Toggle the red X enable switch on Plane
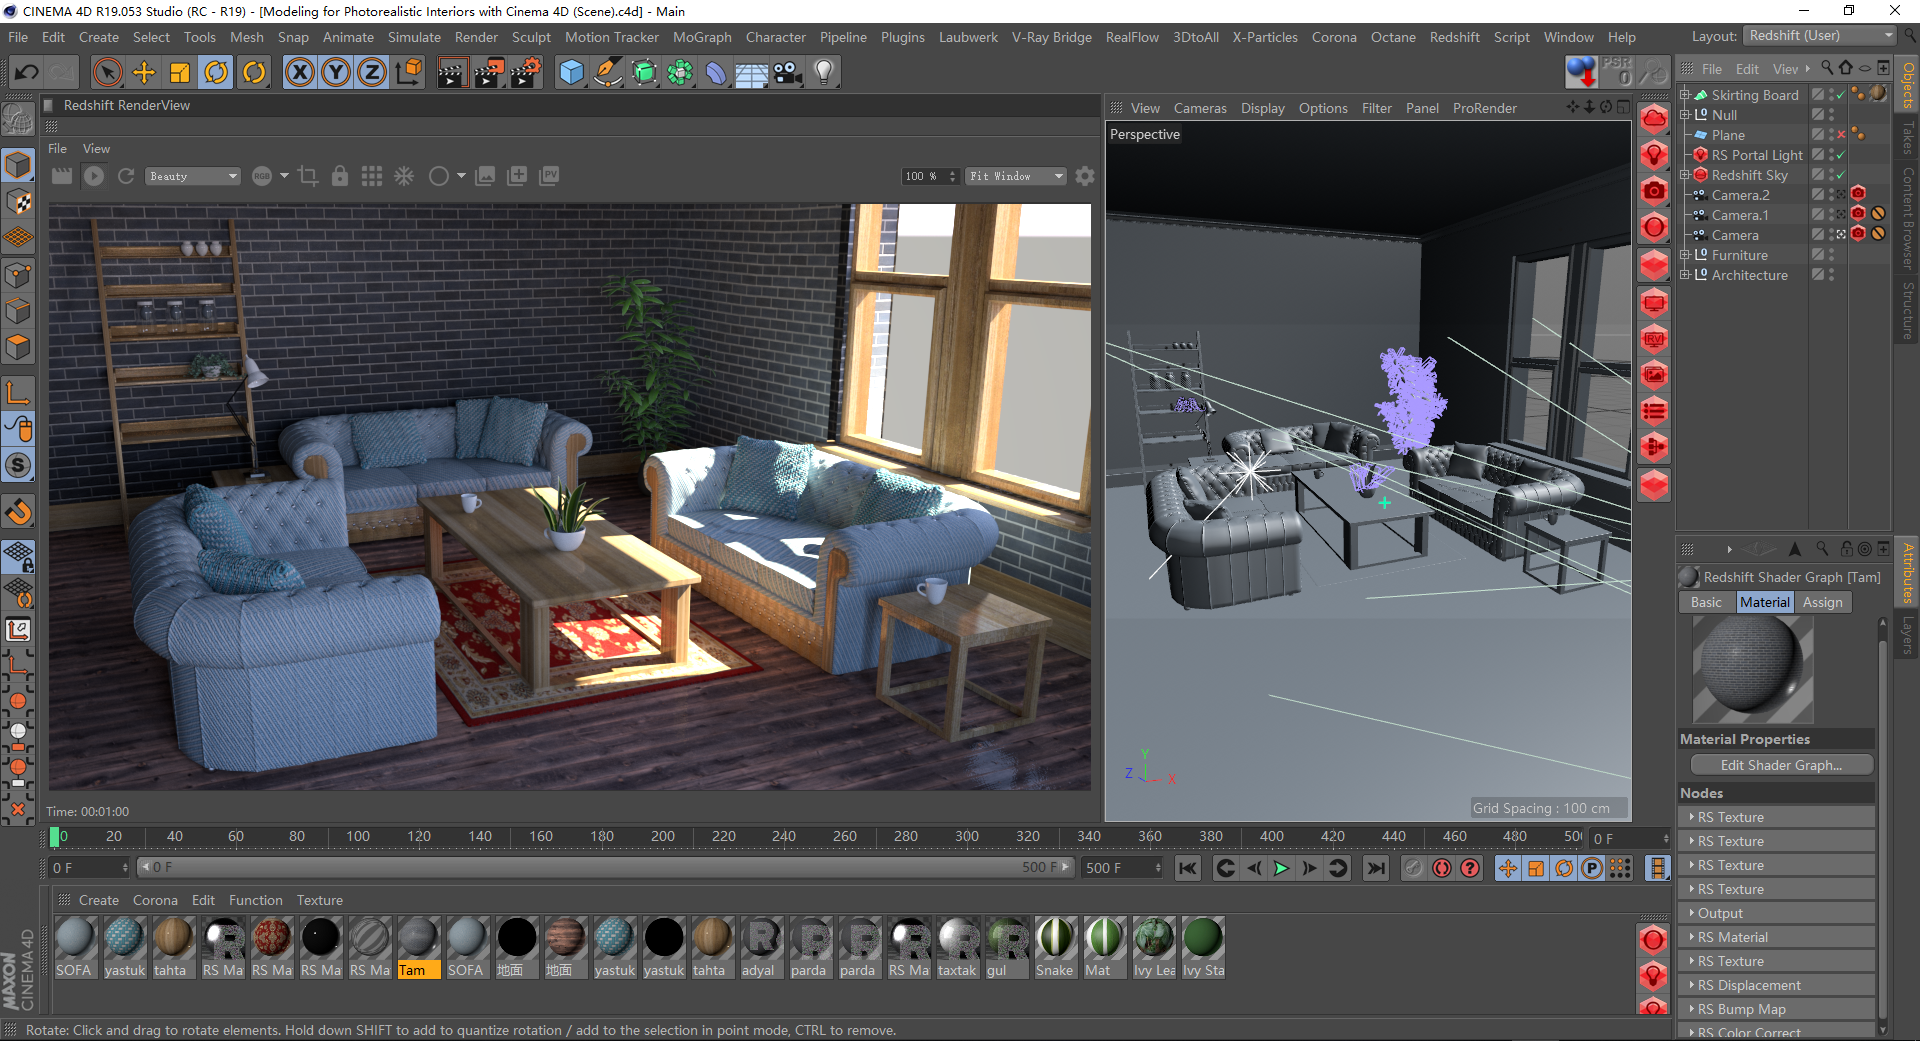The image size is (1920, 1041). (x=1841, y=135)
